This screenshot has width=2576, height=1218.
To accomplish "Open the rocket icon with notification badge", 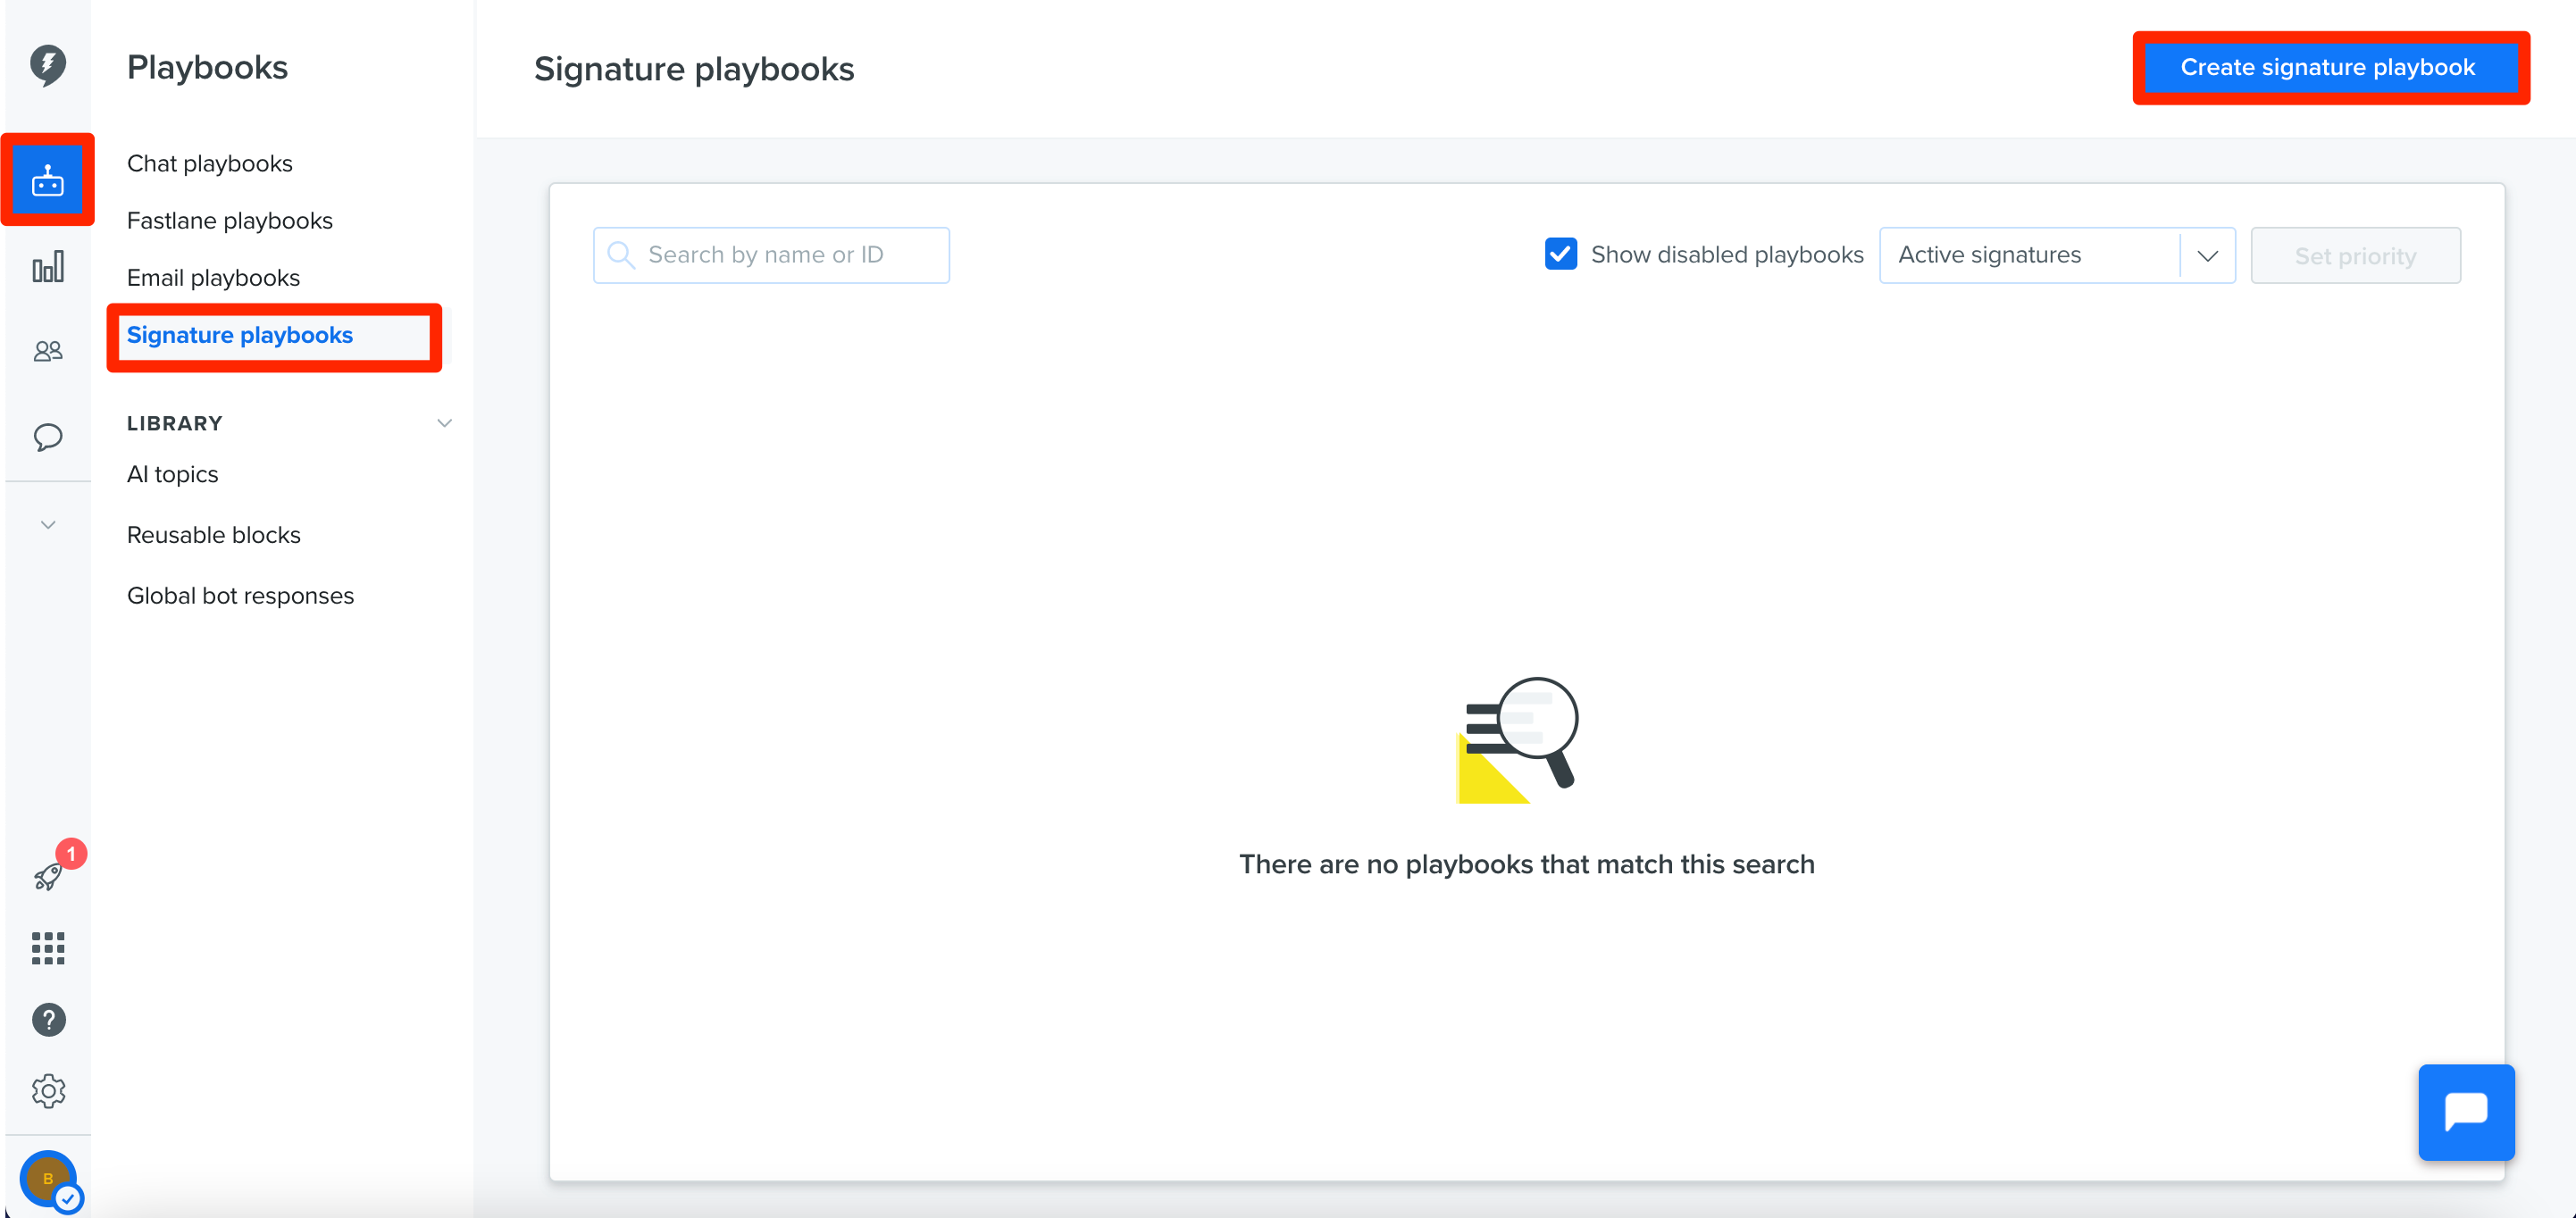I will 48,877.
